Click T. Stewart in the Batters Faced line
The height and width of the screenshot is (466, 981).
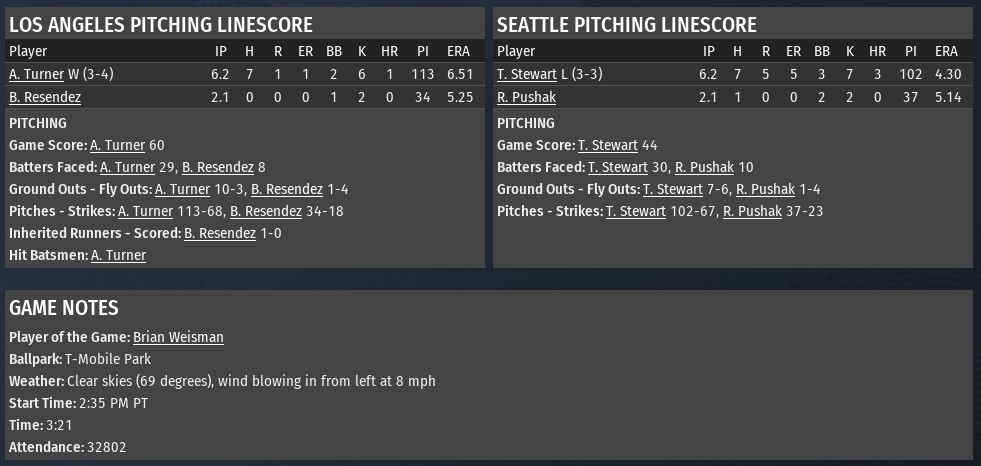tap(617, 167)
